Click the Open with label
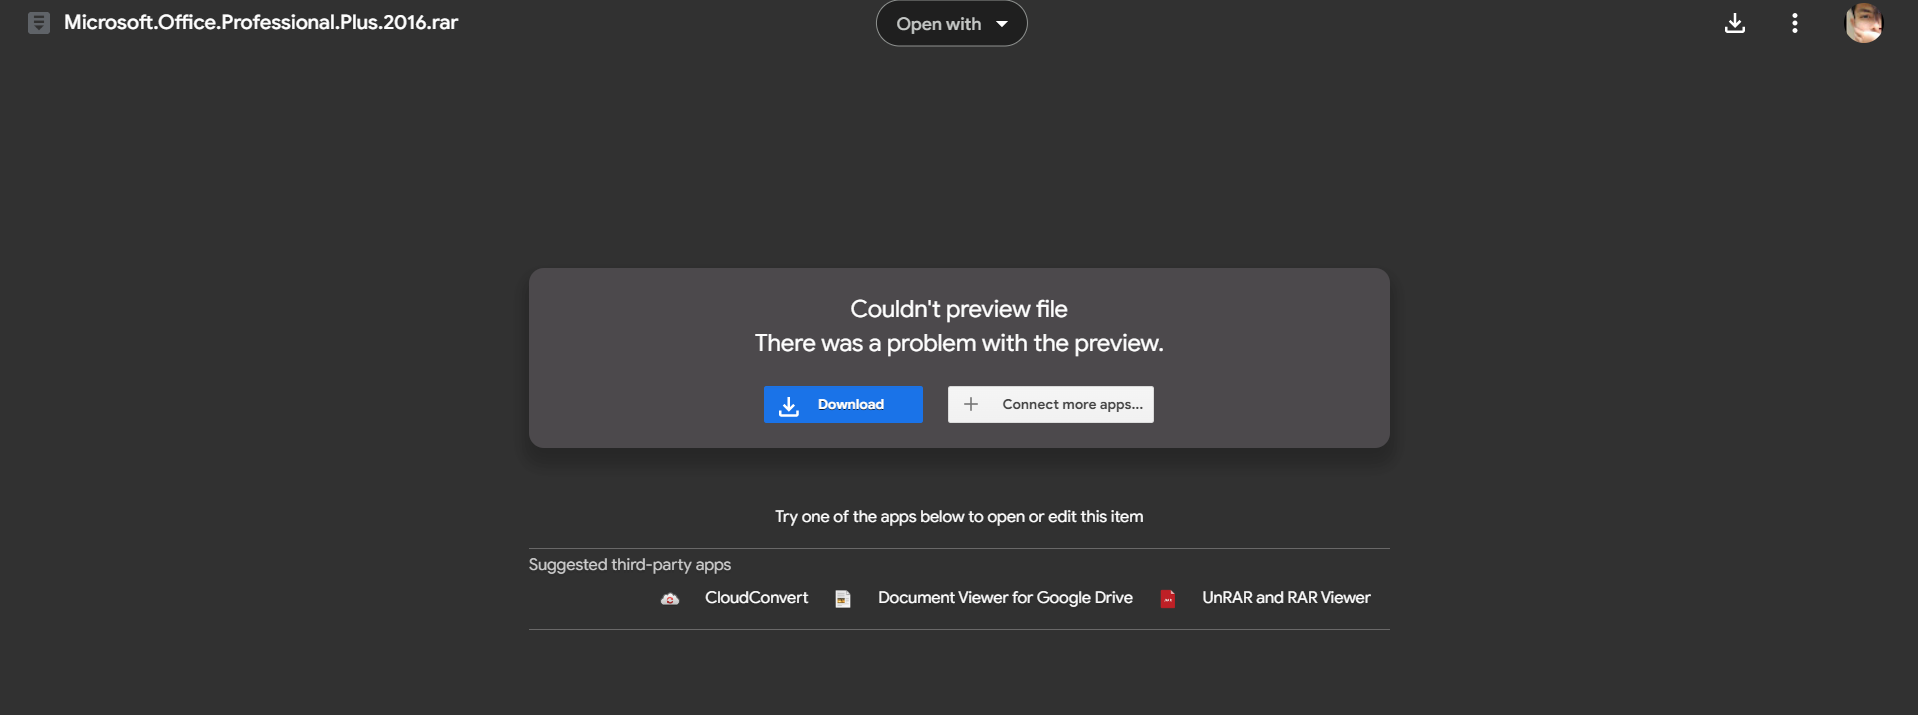The height and width of the screenshot is (715, 1918). tap(938, 24)
